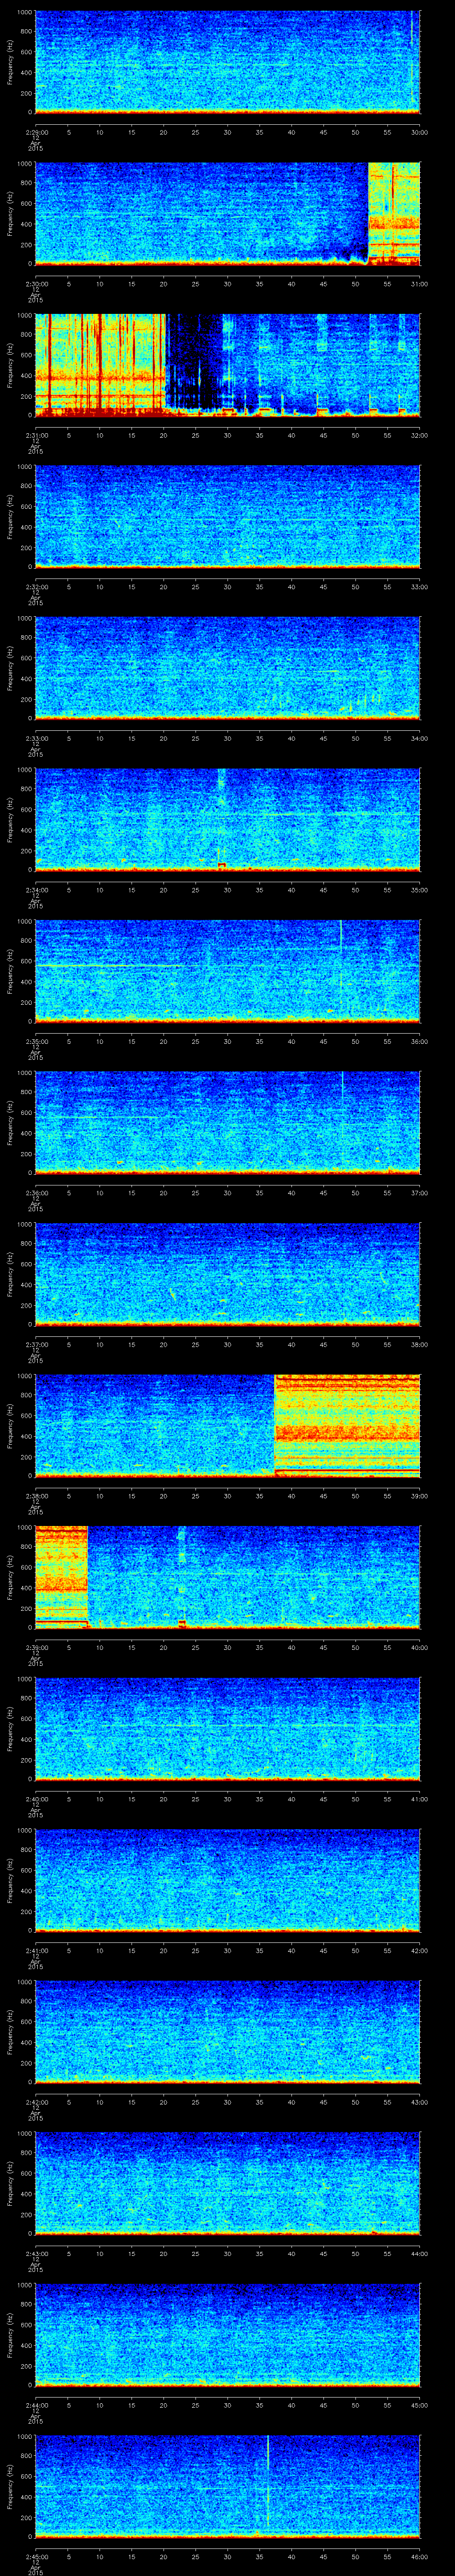Click the Frequency (Hz) axis title of the 2:29:00 panel
Screen dimensions: 455x2576
[x=10, y=62]
